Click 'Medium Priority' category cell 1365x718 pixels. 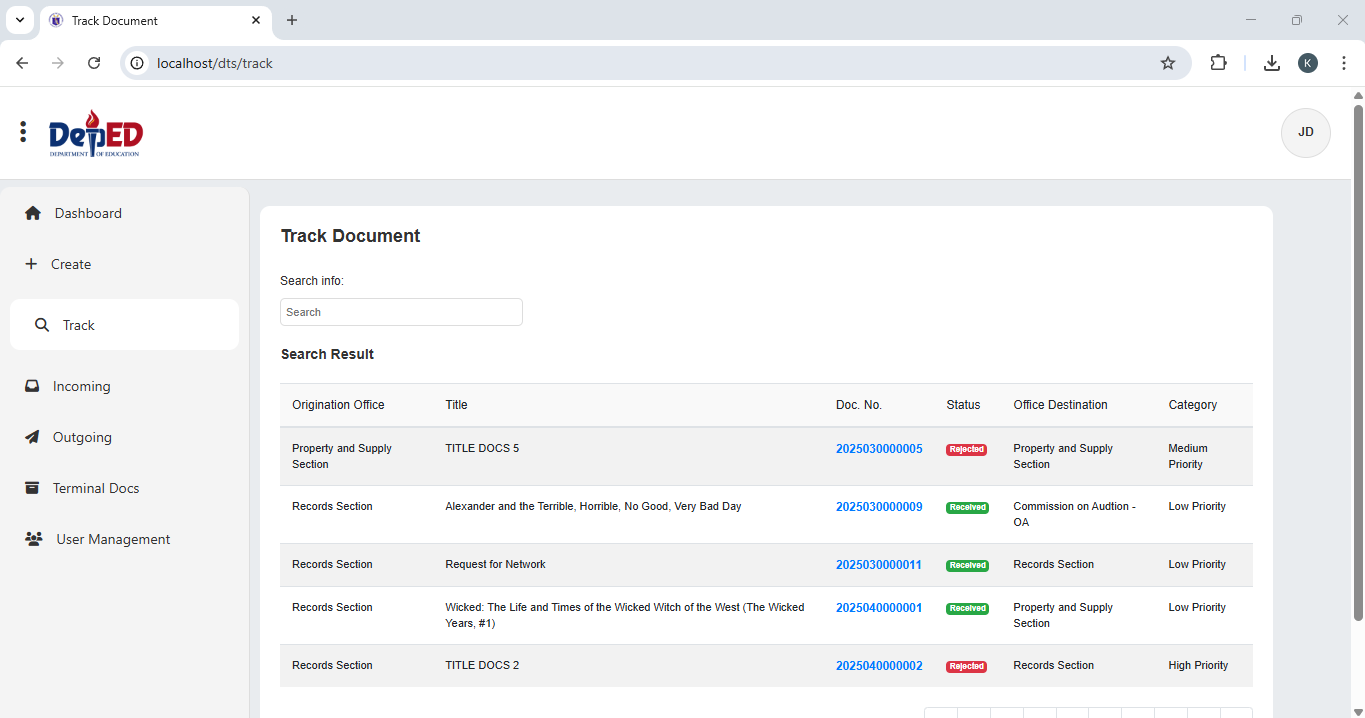tap(1188, 456)
